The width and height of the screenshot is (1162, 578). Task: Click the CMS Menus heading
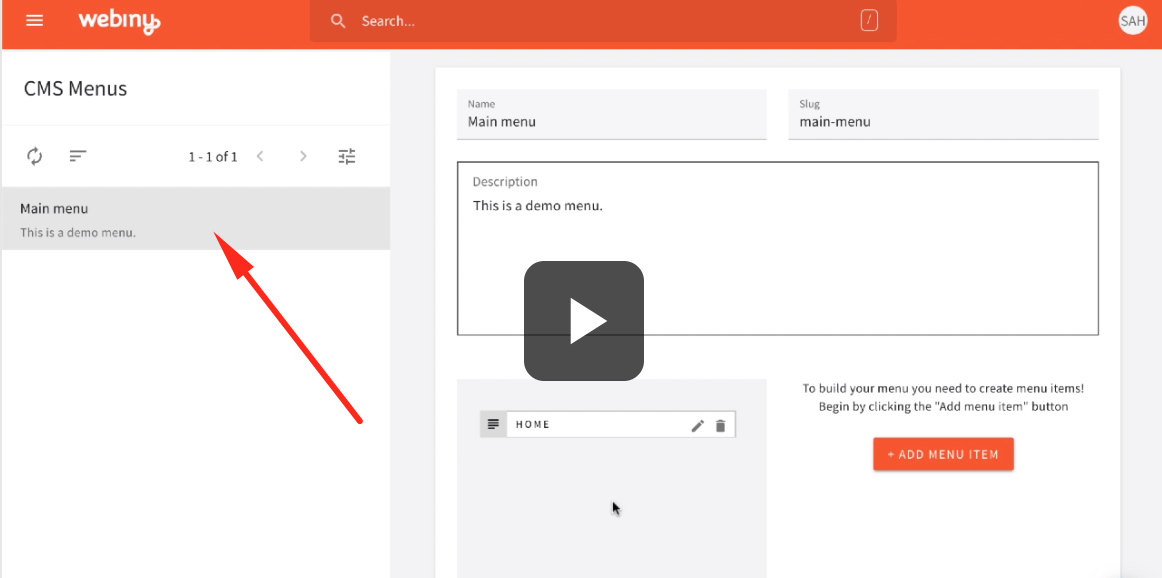(x=76, y=89)
